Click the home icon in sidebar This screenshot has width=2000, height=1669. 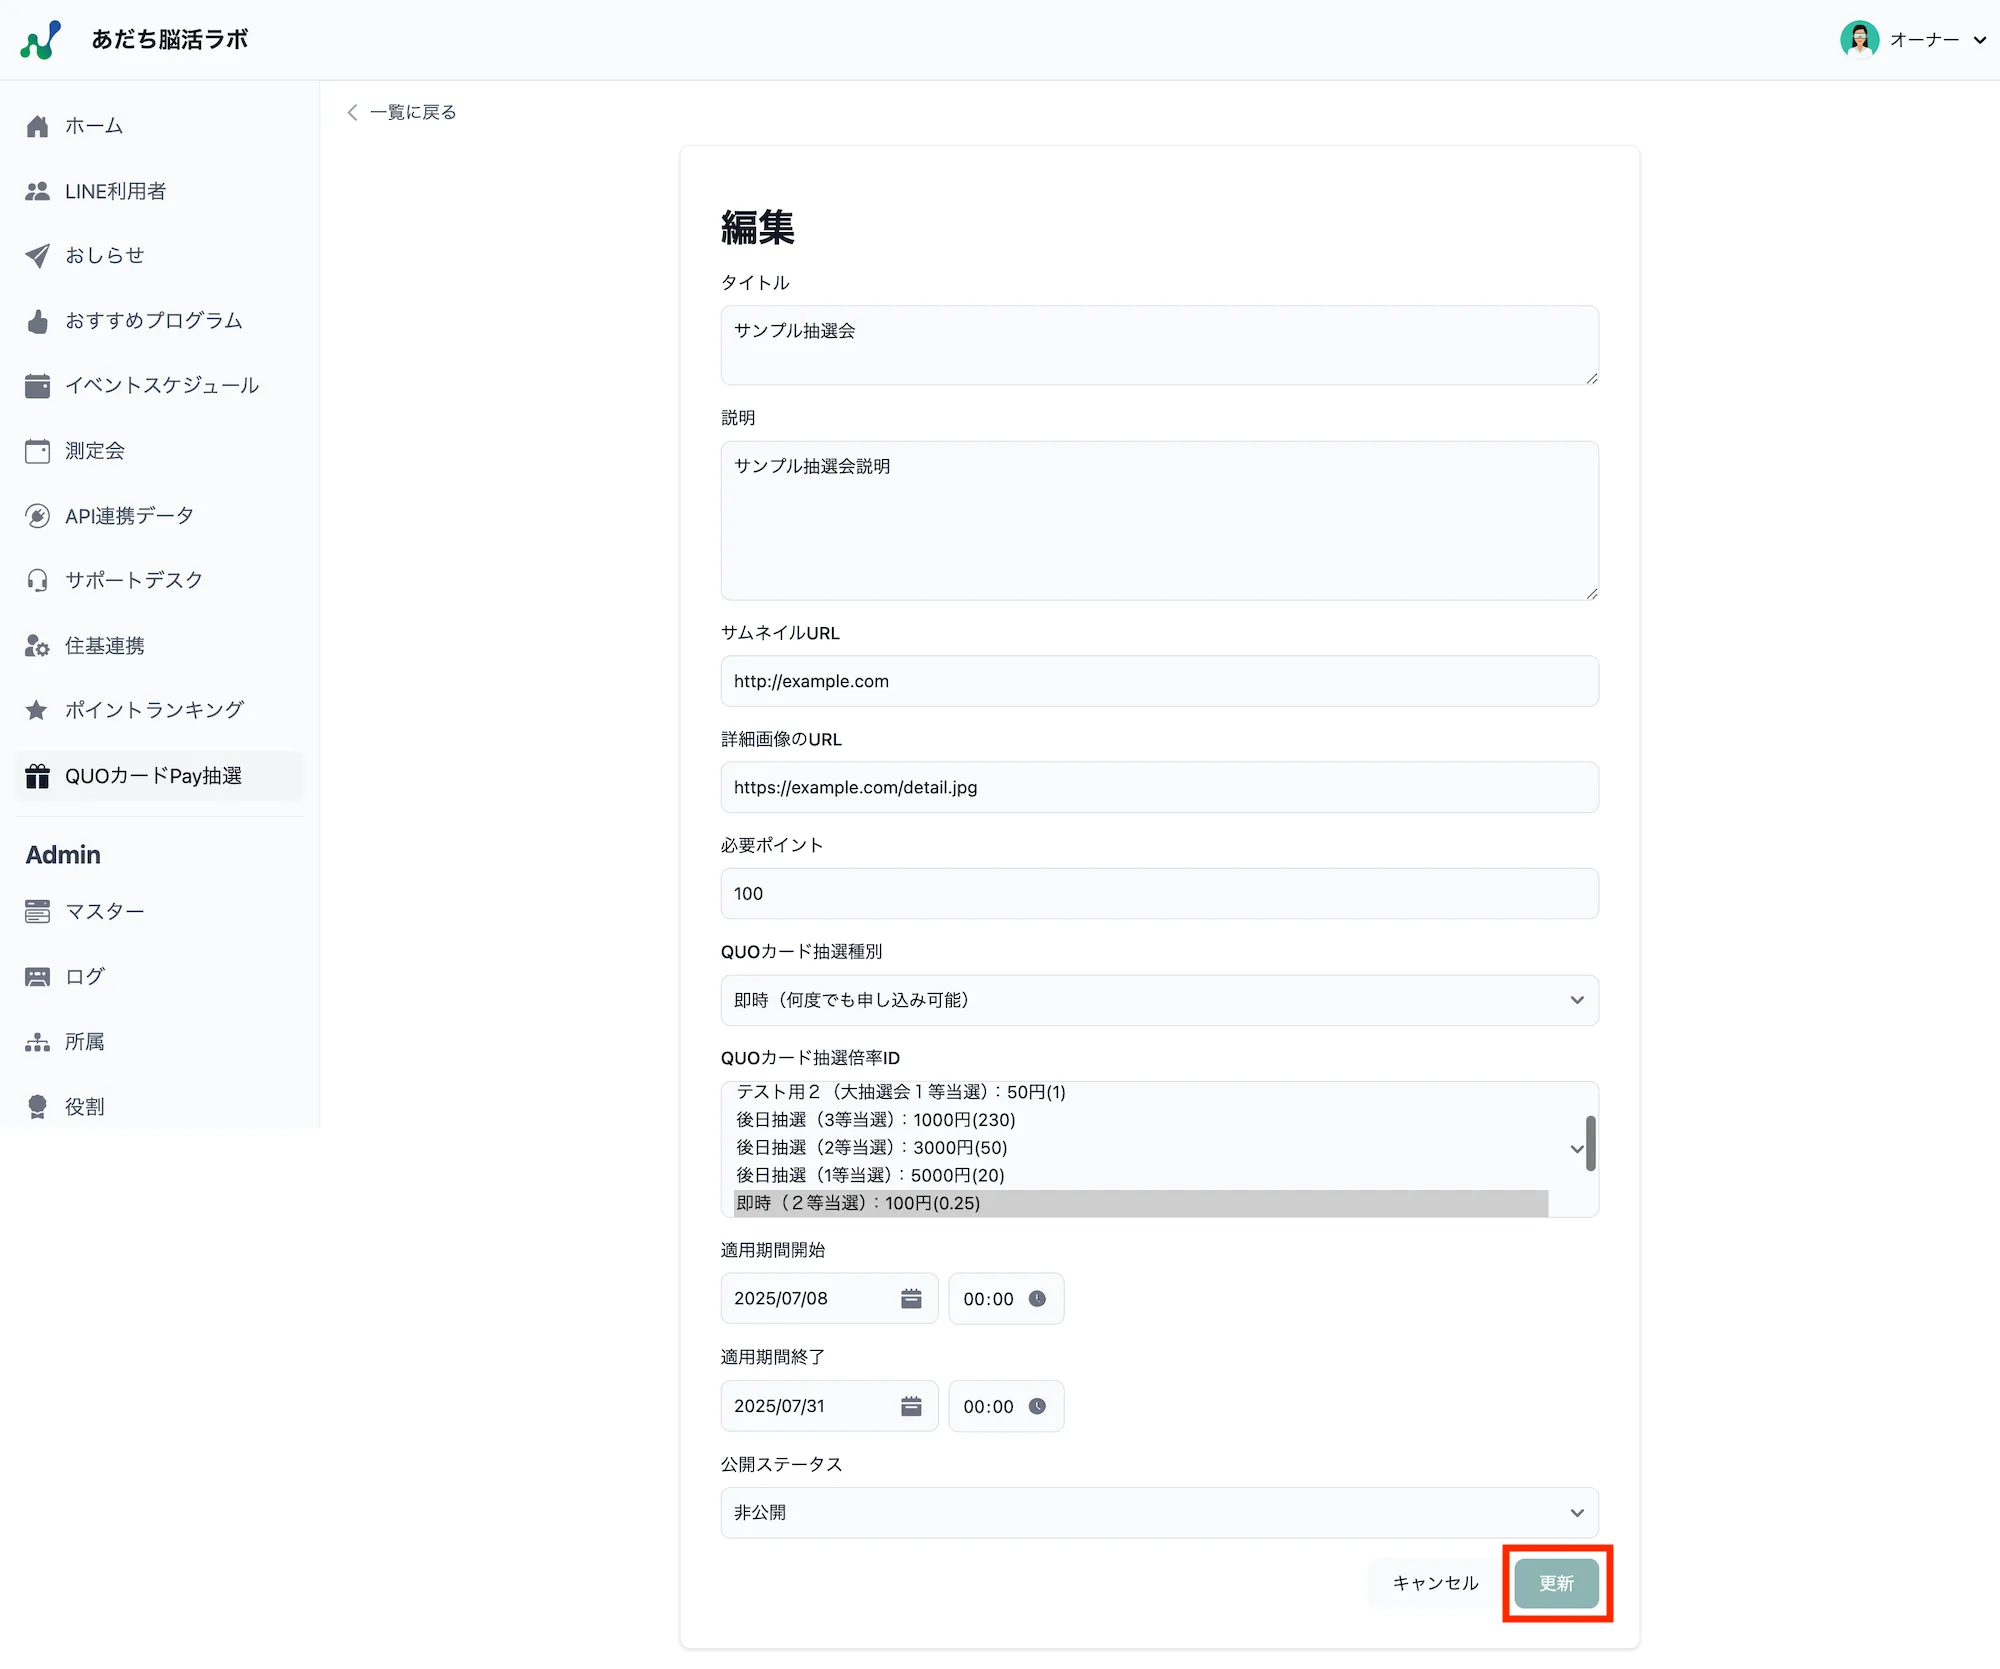(x=38, y=126)
